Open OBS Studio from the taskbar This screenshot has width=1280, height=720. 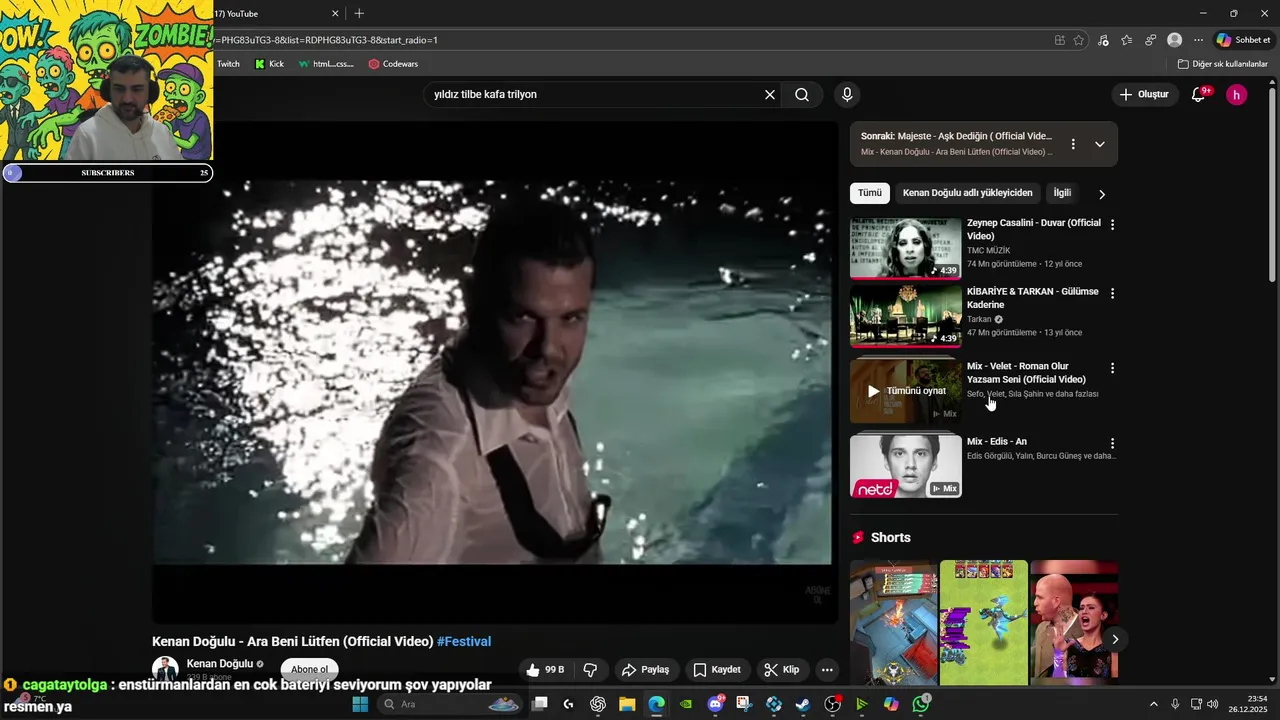(x=832, y=704)
